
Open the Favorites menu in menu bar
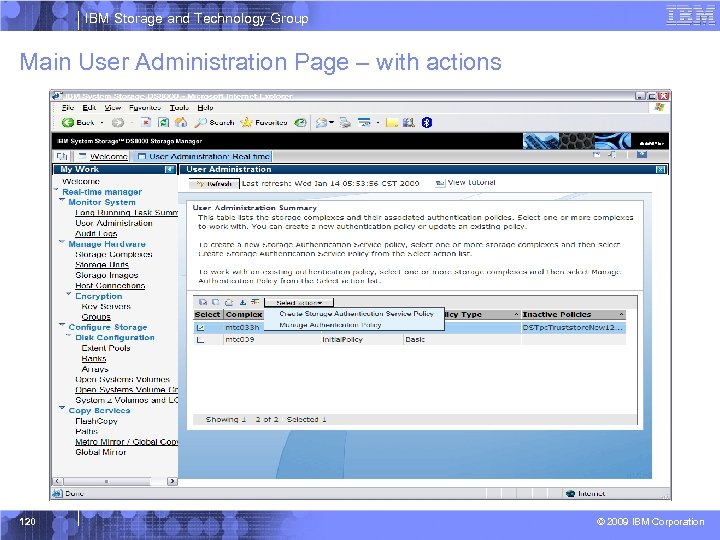tap(145, 107)
